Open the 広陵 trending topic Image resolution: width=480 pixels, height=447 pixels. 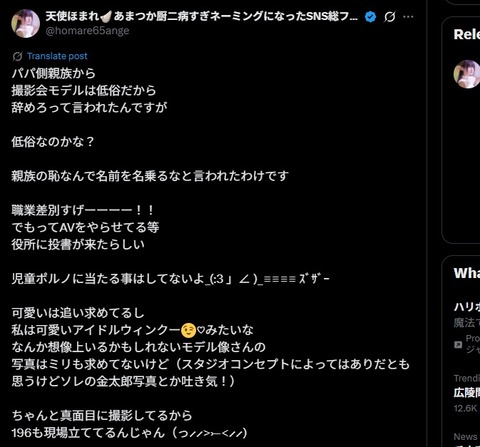tap(467, 393)
